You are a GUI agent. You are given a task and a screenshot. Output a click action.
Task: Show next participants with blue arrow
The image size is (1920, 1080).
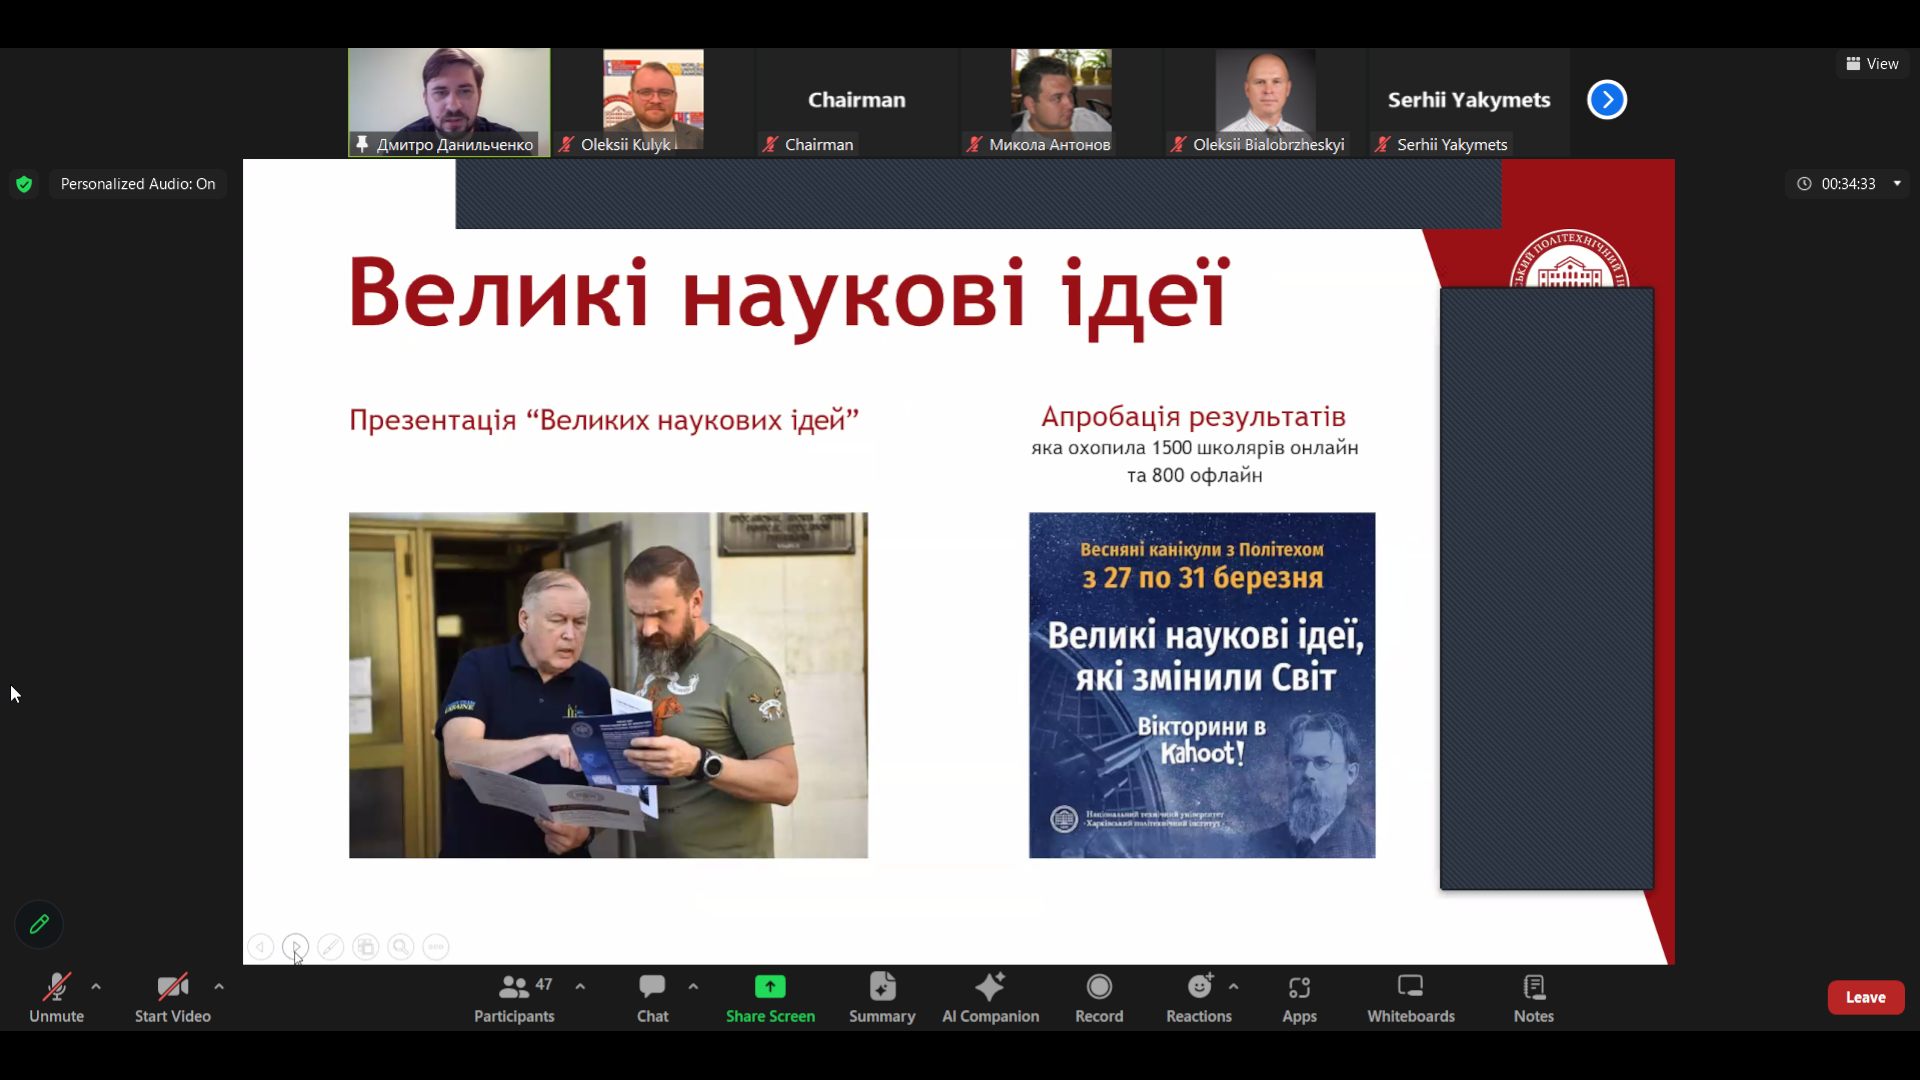click(1607, 100)
